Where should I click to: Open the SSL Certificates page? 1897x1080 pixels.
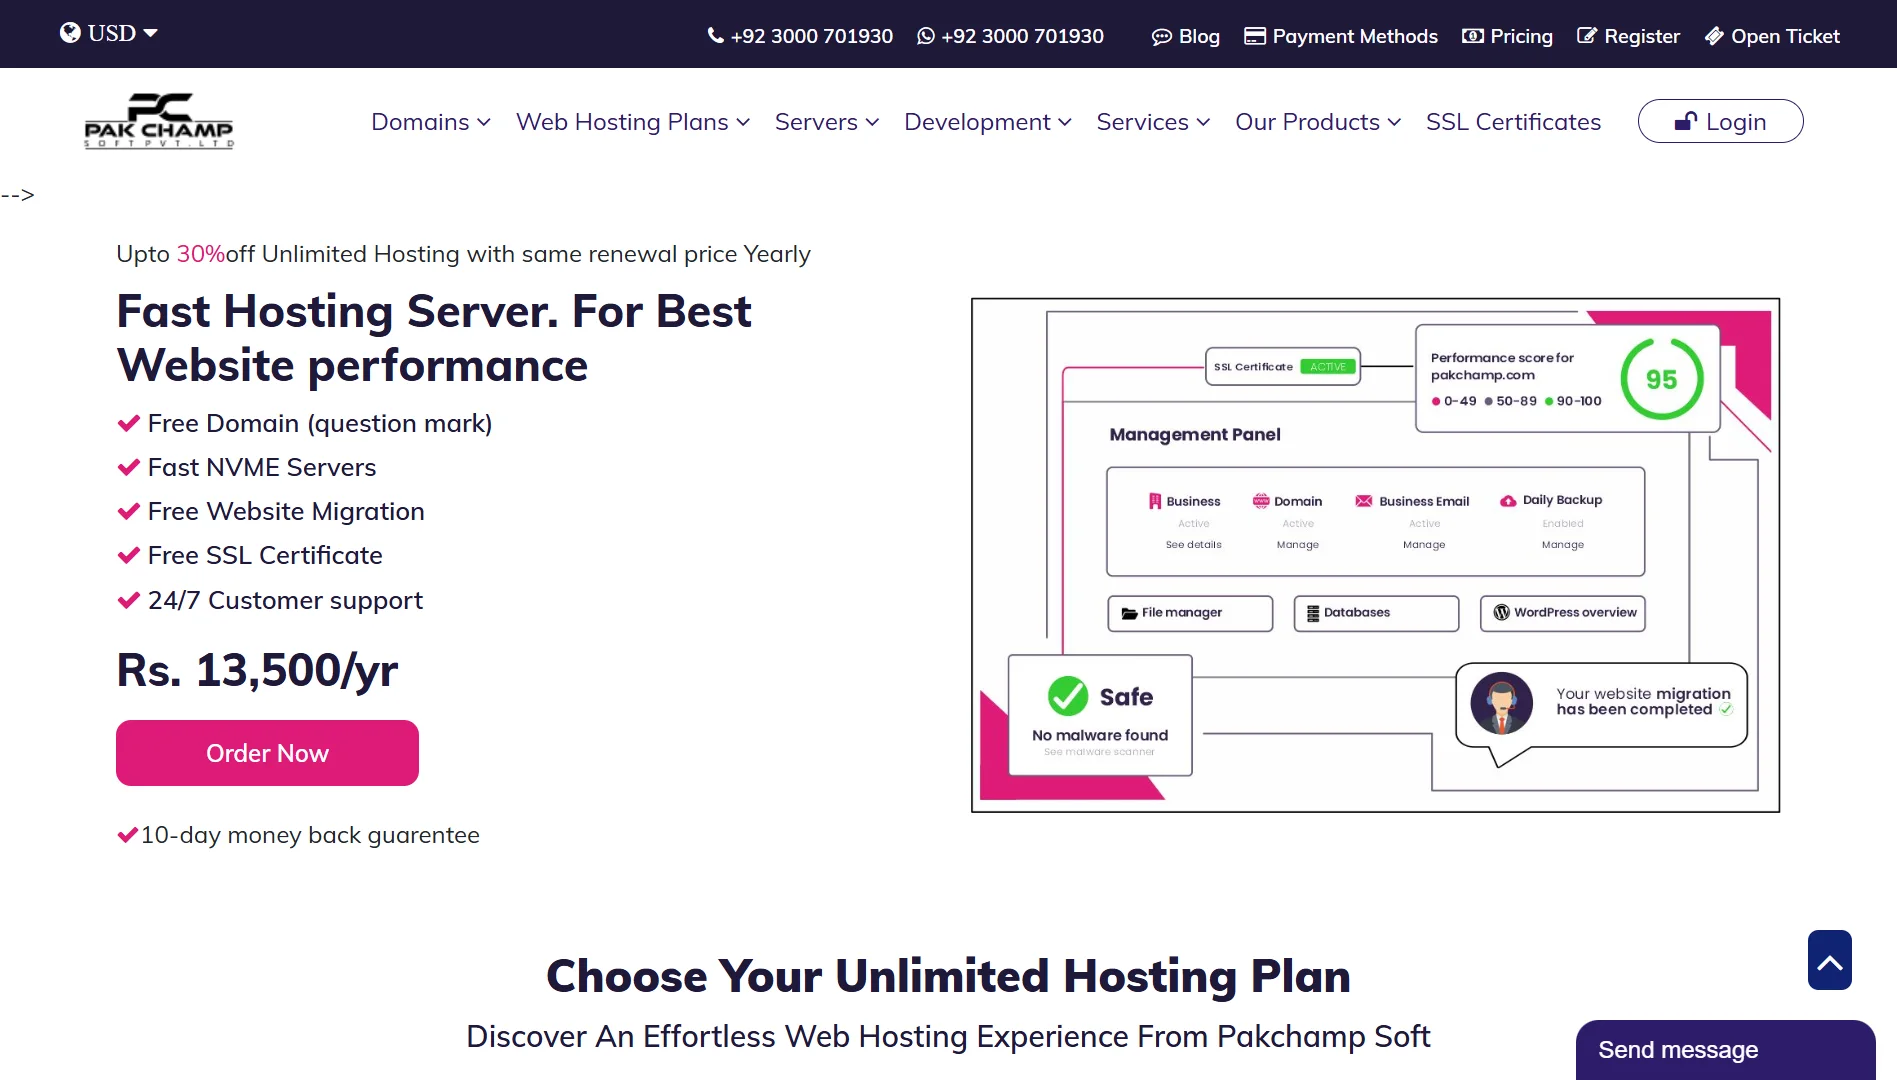point(1513,122)
